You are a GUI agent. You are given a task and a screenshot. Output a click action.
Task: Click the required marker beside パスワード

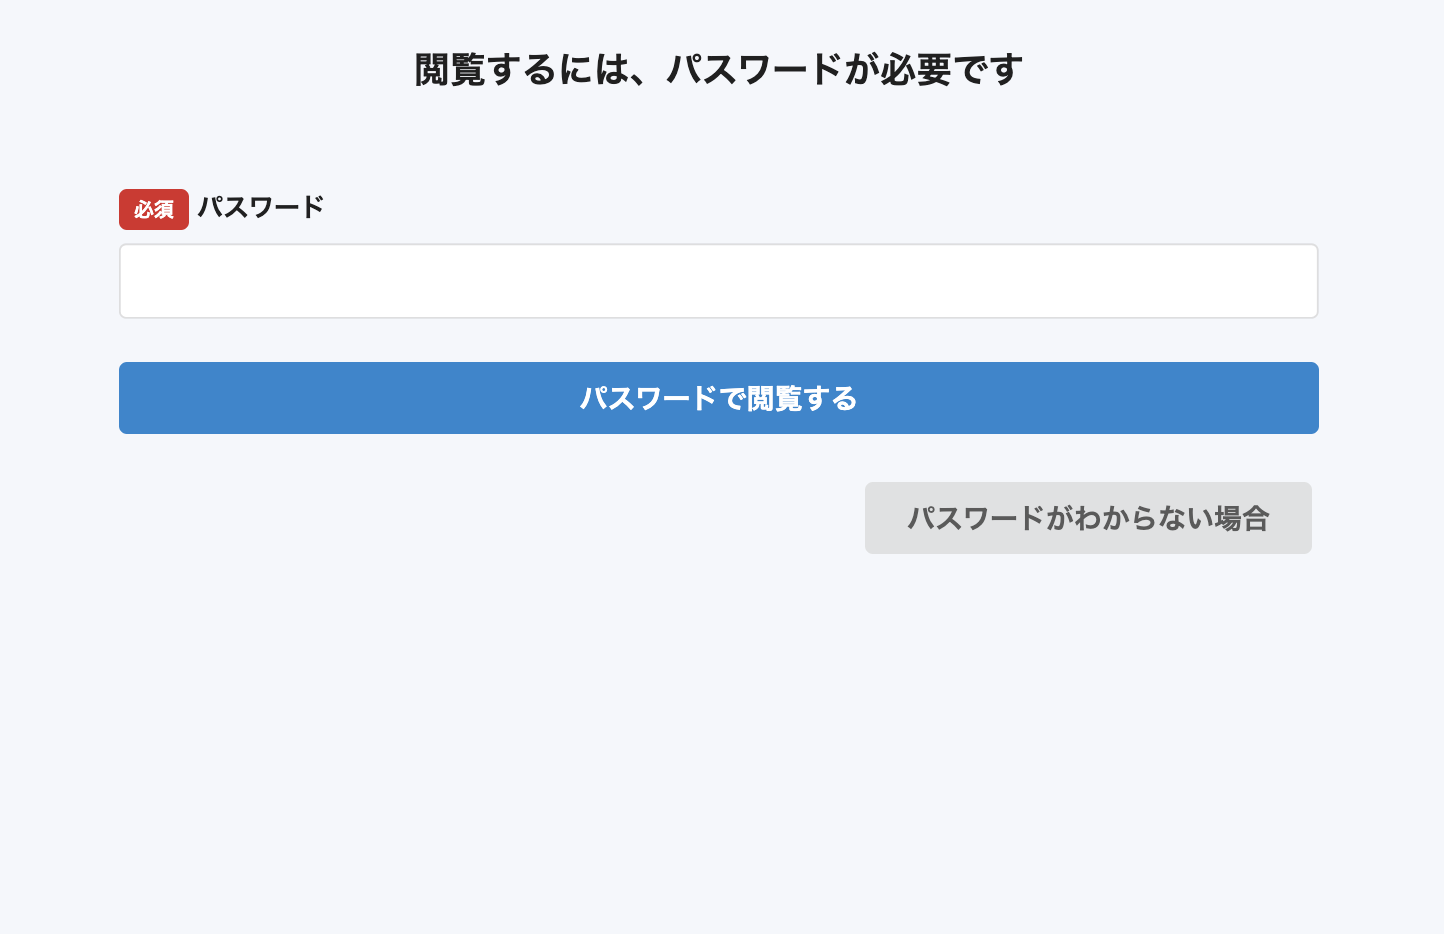(154, 209)
